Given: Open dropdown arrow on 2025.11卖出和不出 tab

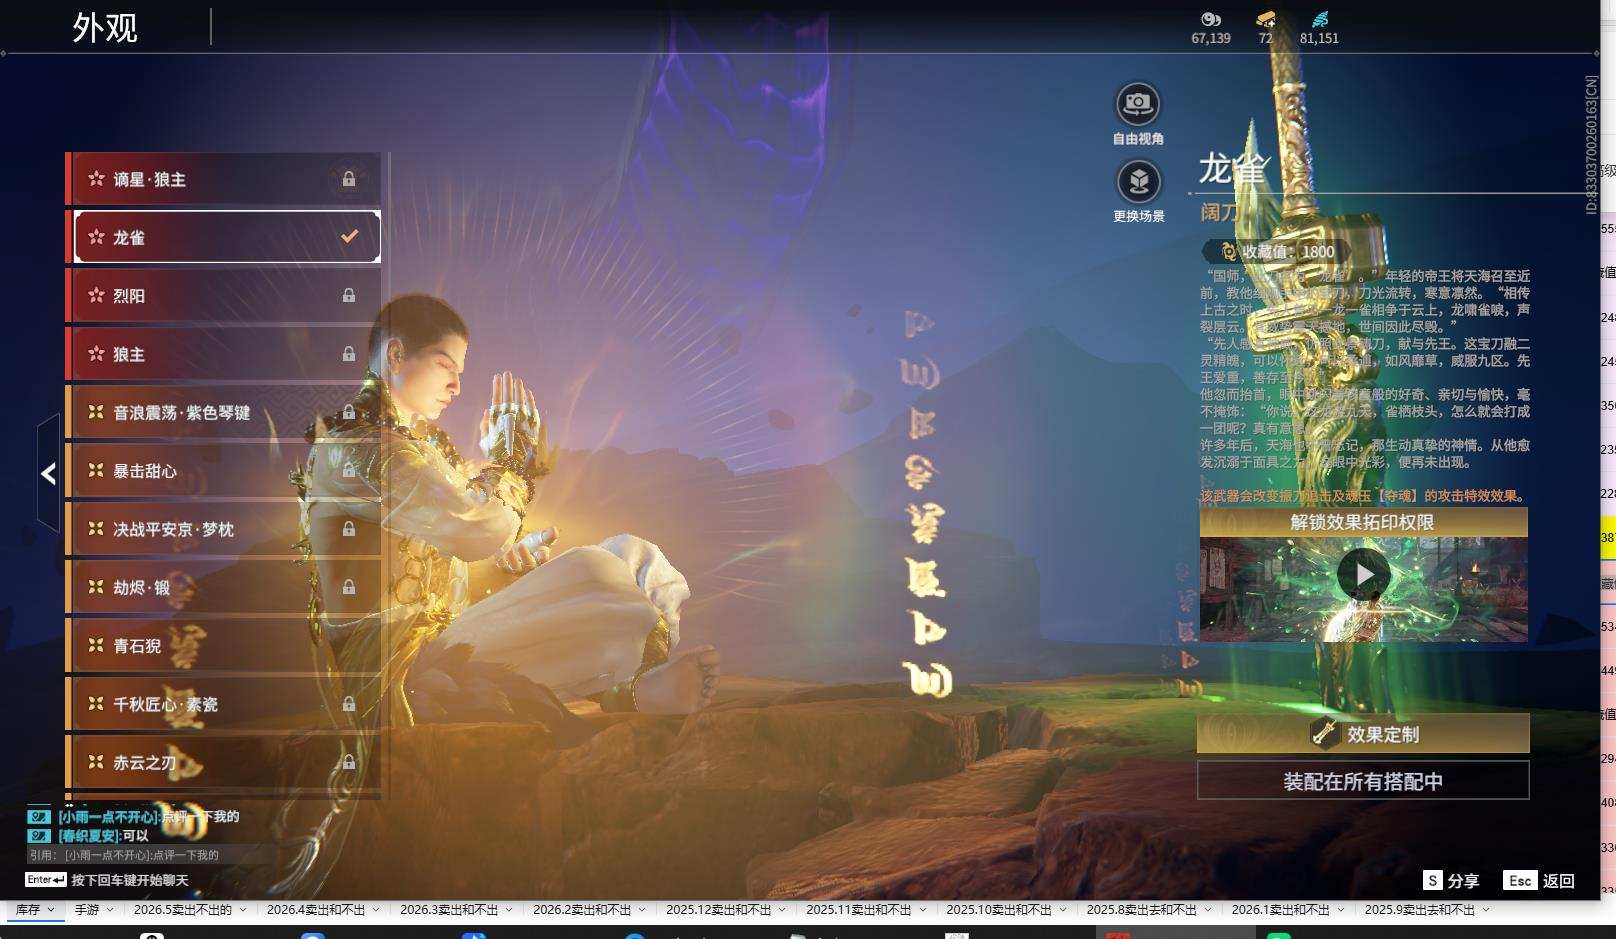Looking at the screenshot, I should (x=922, y=910).
